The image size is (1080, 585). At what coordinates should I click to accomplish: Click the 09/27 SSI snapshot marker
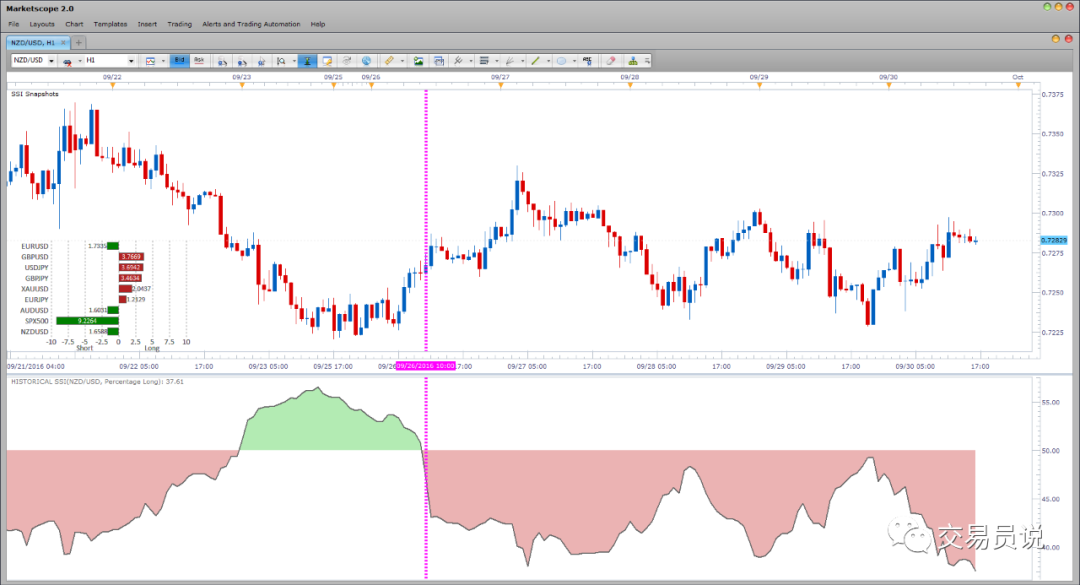pyautogui.click(x=501, y=85)
